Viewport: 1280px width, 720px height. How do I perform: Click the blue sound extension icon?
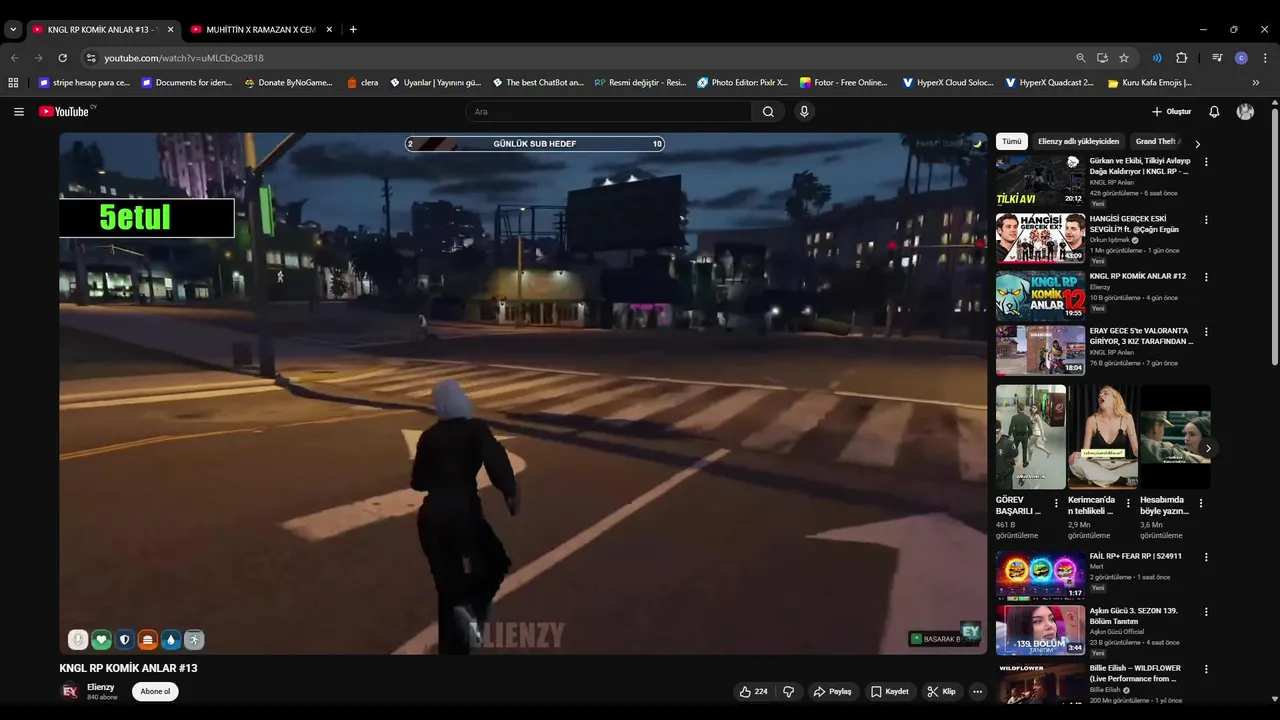1157,58
